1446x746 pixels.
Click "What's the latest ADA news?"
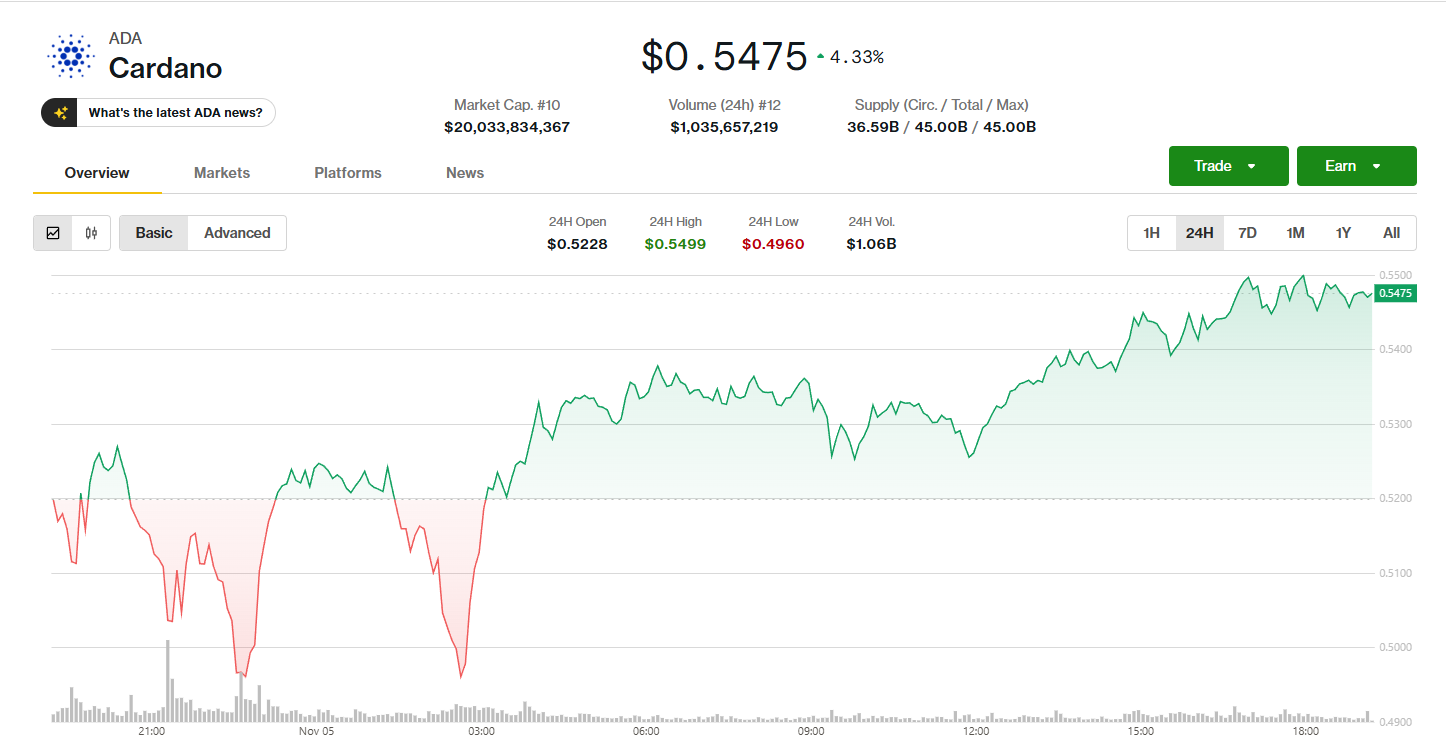pos(175,113)
